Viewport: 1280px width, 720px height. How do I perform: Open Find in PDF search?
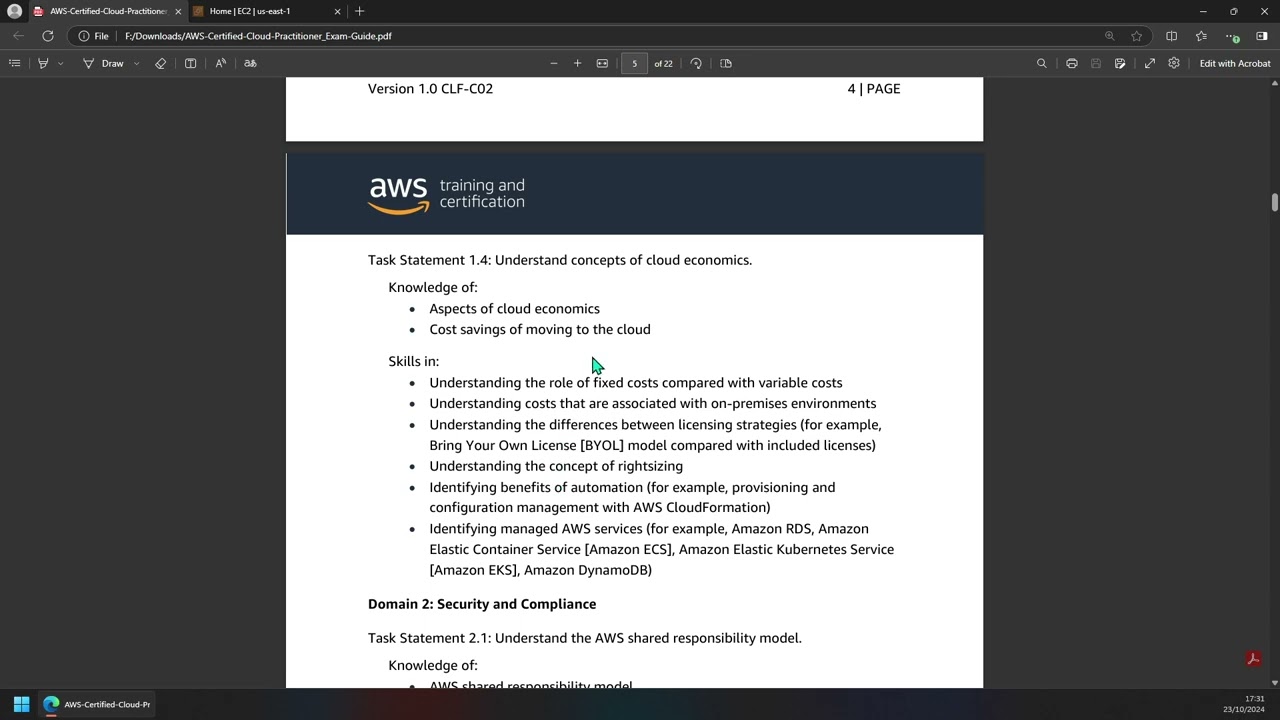[1041, 63]
